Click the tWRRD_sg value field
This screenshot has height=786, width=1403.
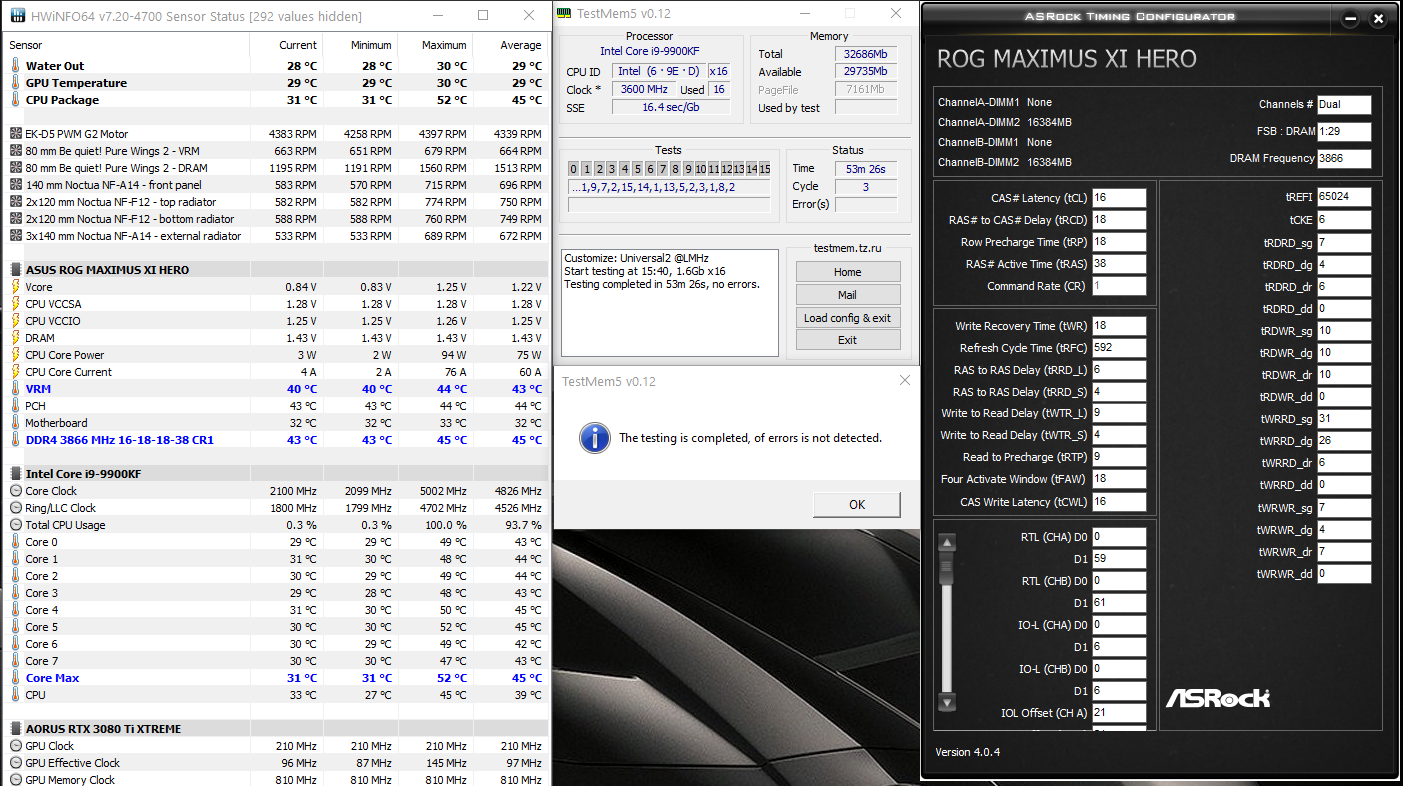click(x=1344, y=419)
